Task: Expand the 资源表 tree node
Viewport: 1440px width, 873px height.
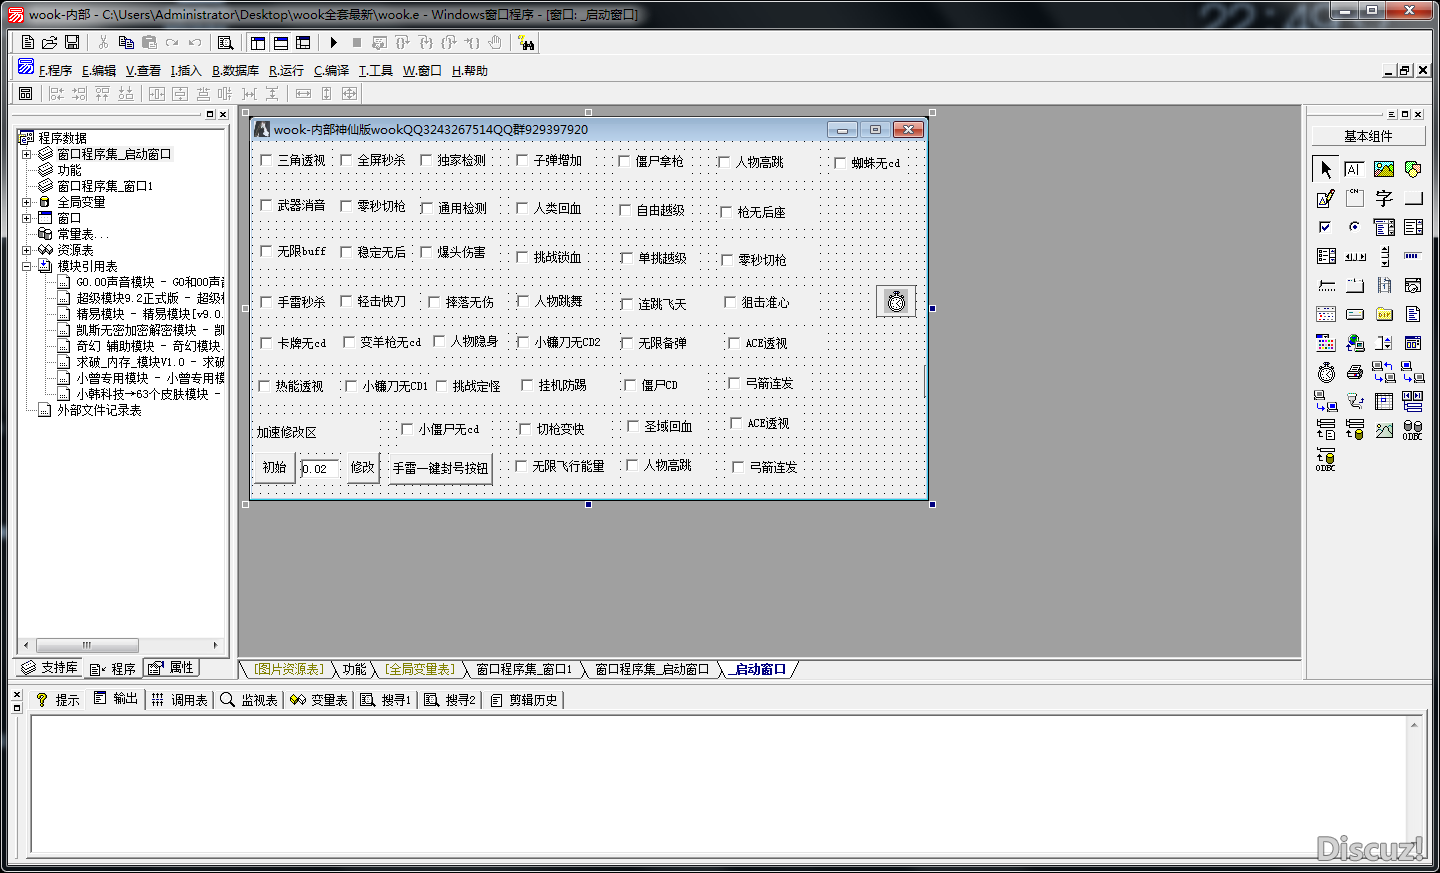Action: [27, 250]
